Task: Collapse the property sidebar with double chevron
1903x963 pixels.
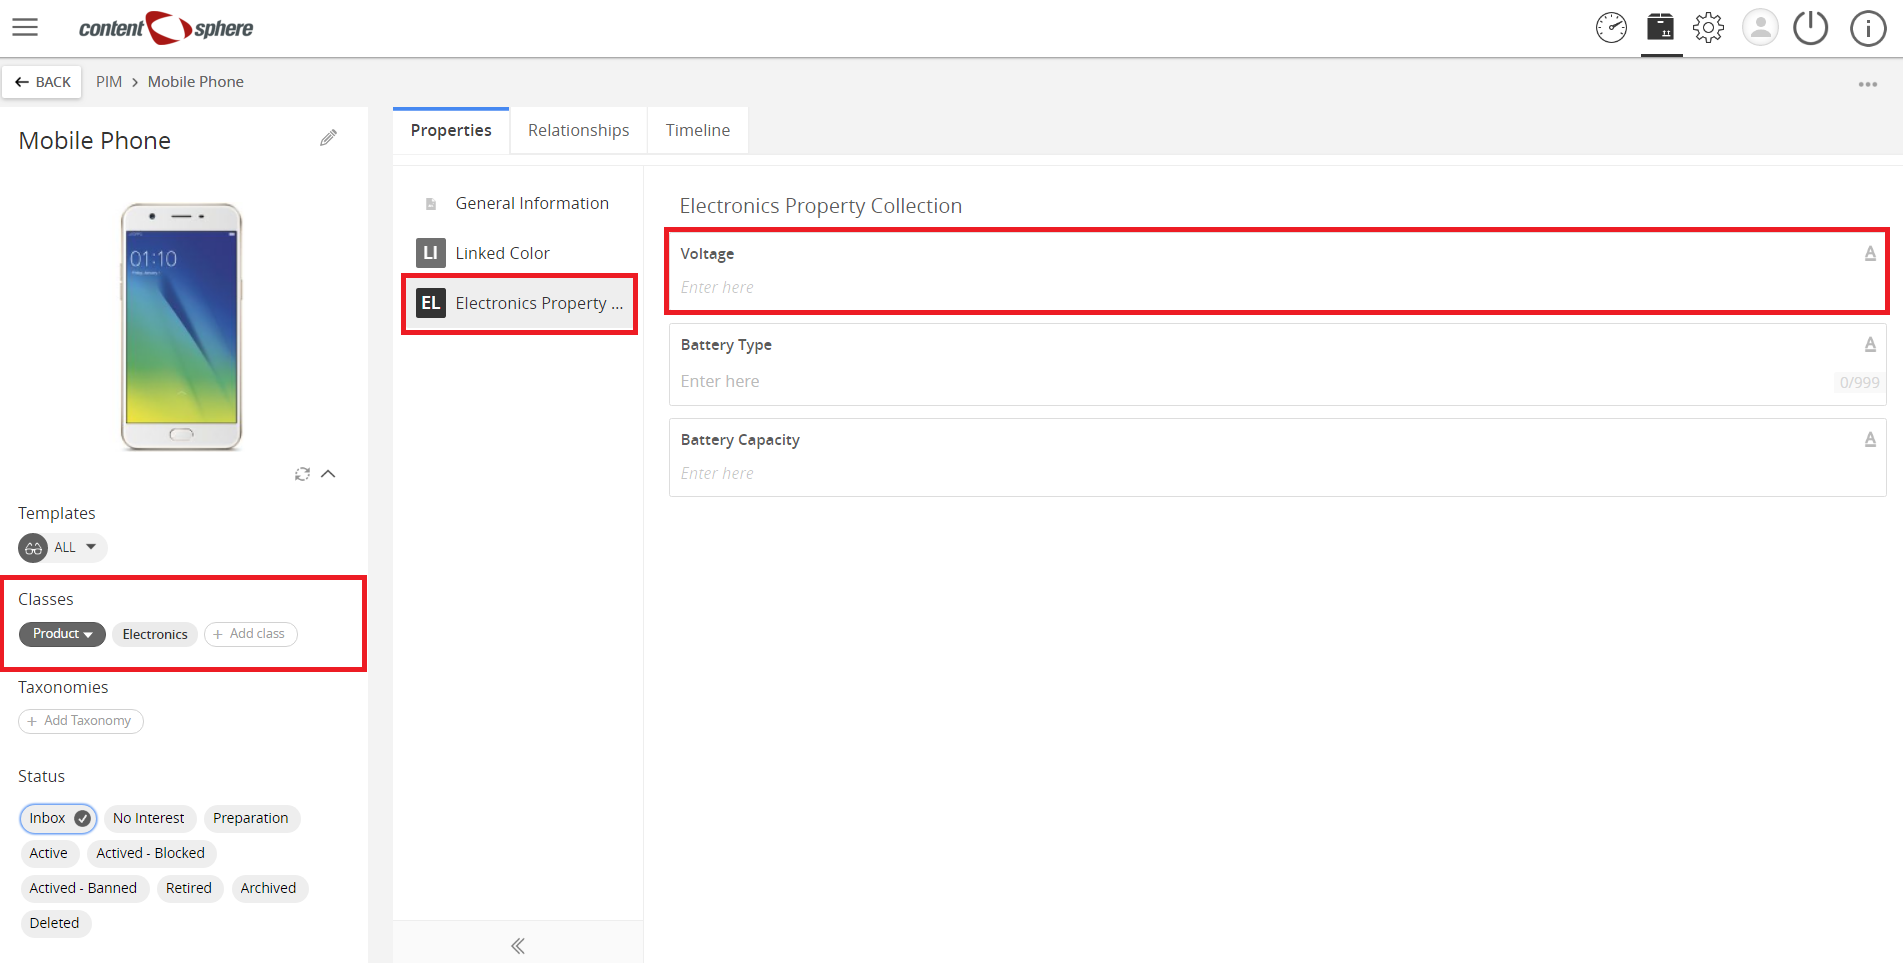Action: click(518, 946)
